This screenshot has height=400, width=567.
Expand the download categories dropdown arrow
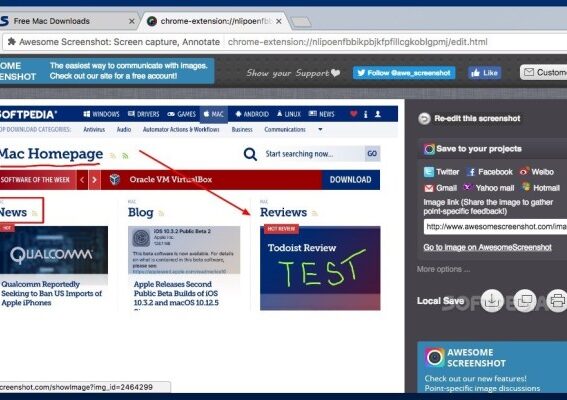click(x=320, y=129)
